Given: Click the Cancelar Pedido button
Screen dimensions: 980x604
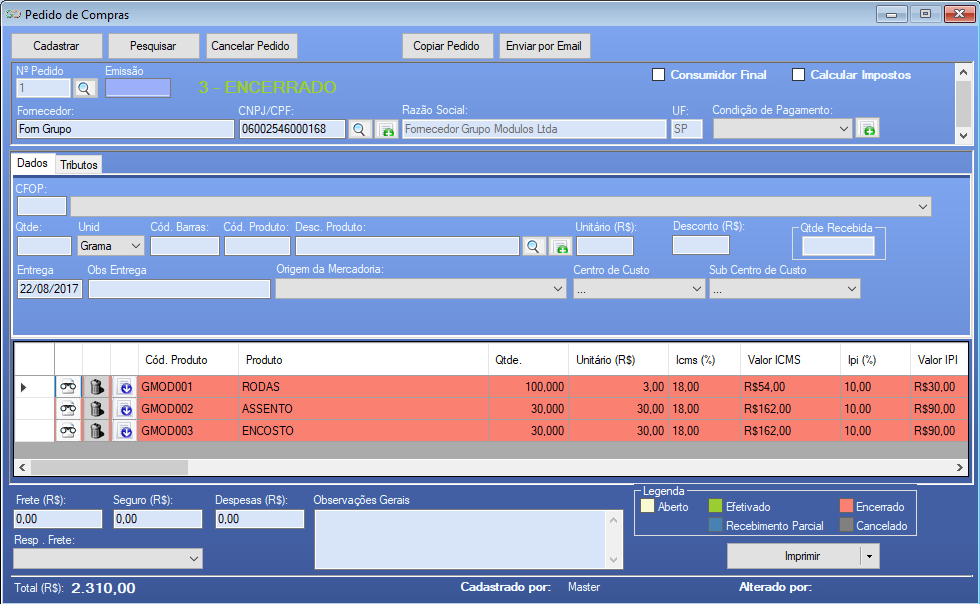Looking at the screenshot, I should (x=251, y=46).
